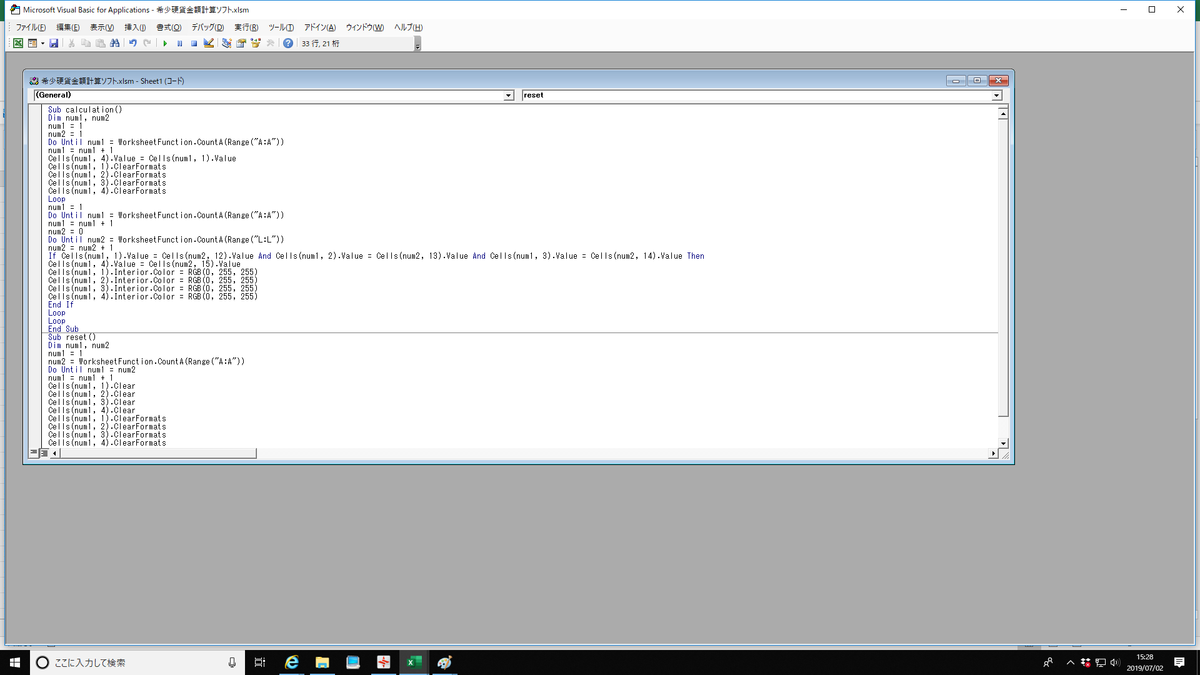Viewport: 1200px width, 675px height.
Task: Open the ファイル(F) menu
Action: pyautogui.click(x=30, y=27)
